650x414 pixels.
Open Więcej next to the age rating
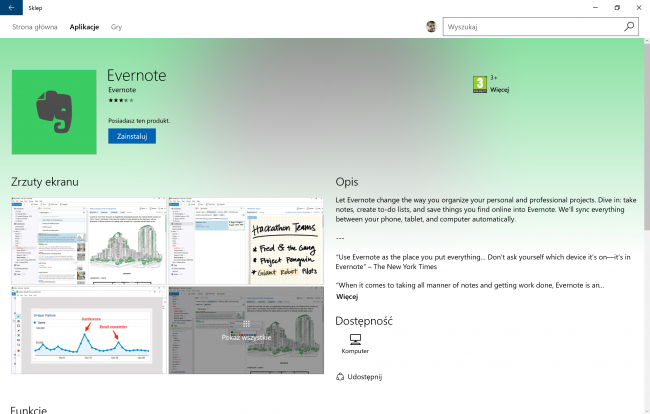pyautogui.click(x=500, y=90)
